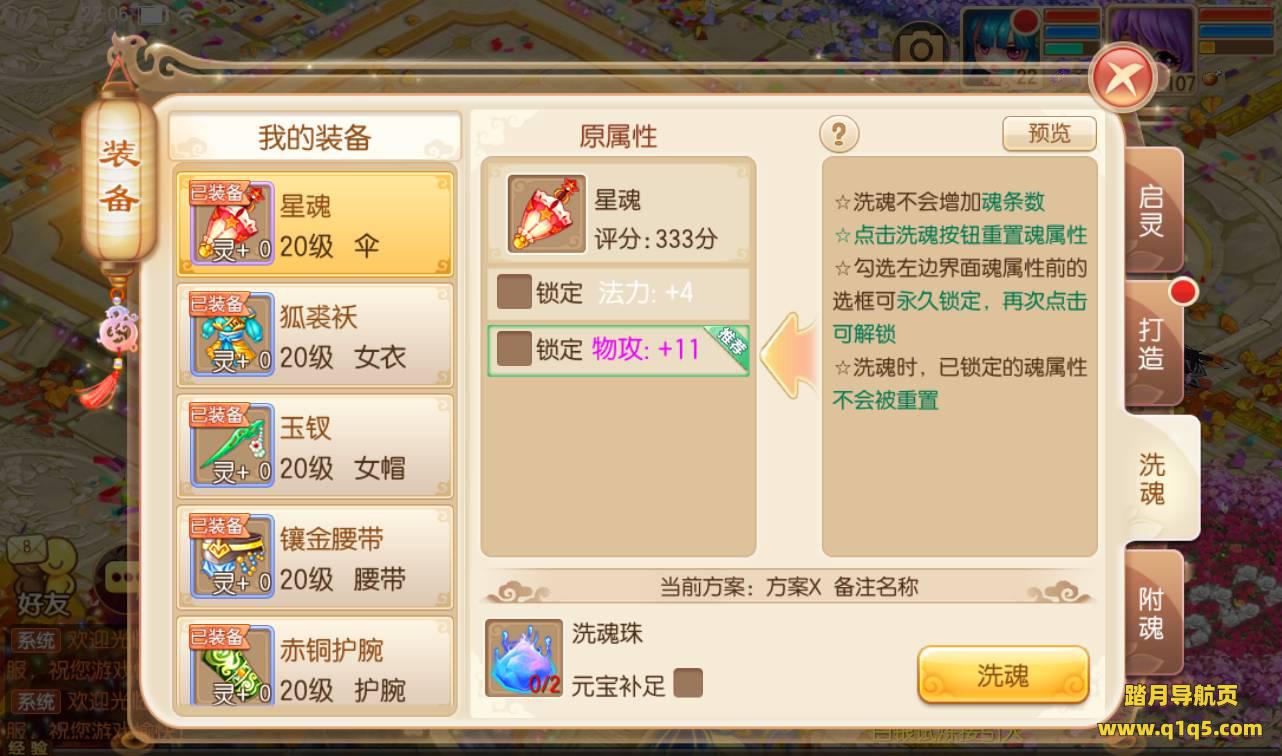Open the 好友 friends chat button
Image resolution: width=1282 pixels, height=756 pixels.
pos(43,575)
